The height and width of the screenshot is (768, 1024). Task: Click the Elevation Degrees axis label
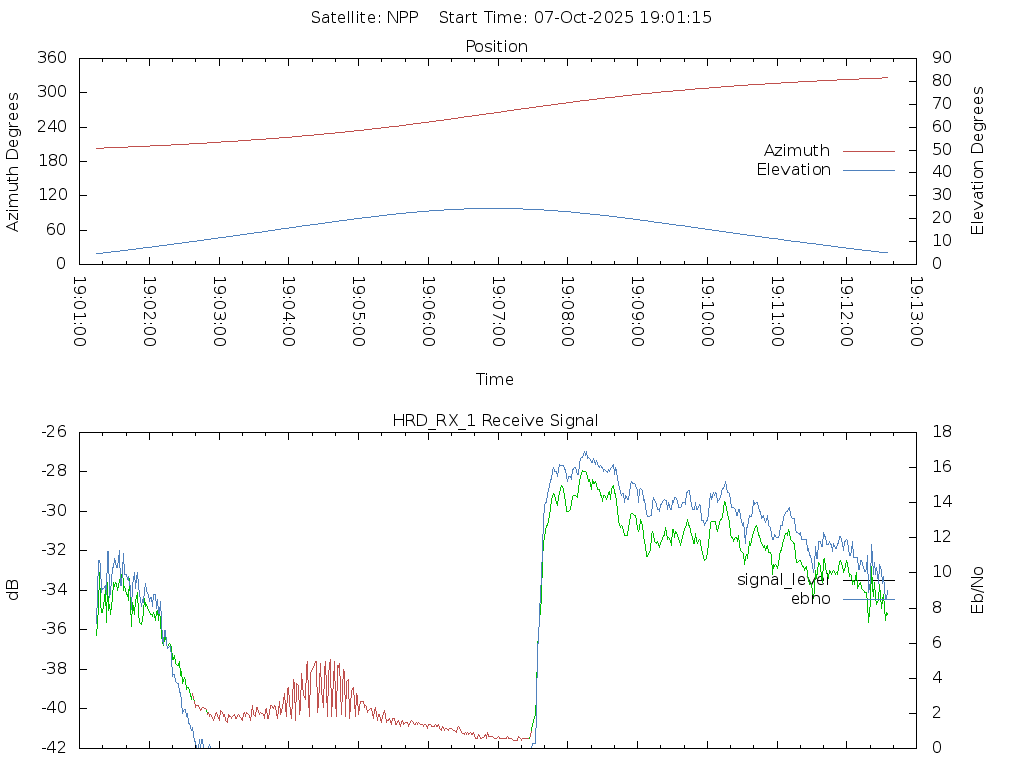[978, 161]
